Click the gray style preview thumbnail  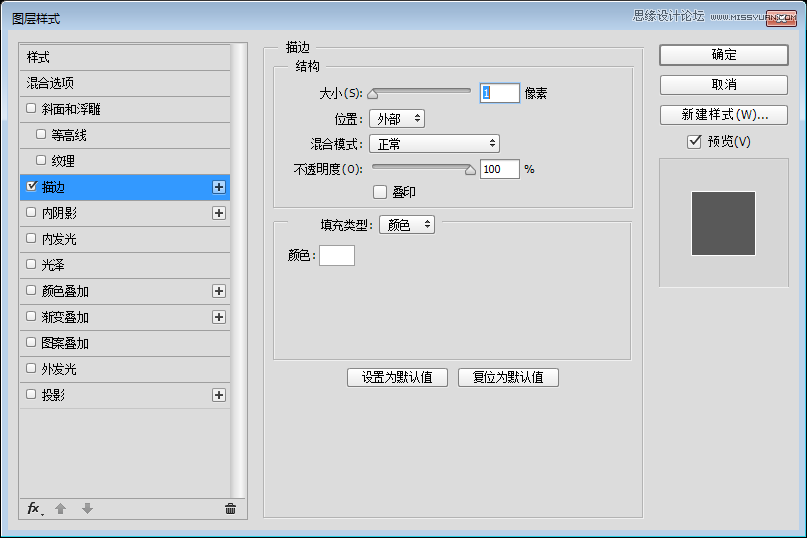point(723,223)
